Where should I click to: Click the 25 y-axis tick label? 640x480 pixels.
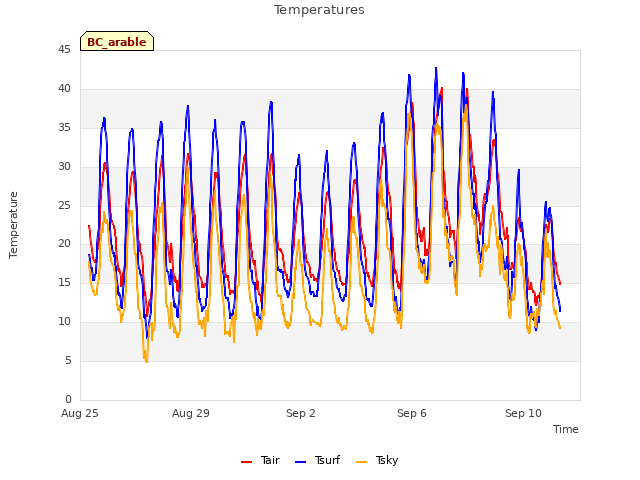point(64,205)
